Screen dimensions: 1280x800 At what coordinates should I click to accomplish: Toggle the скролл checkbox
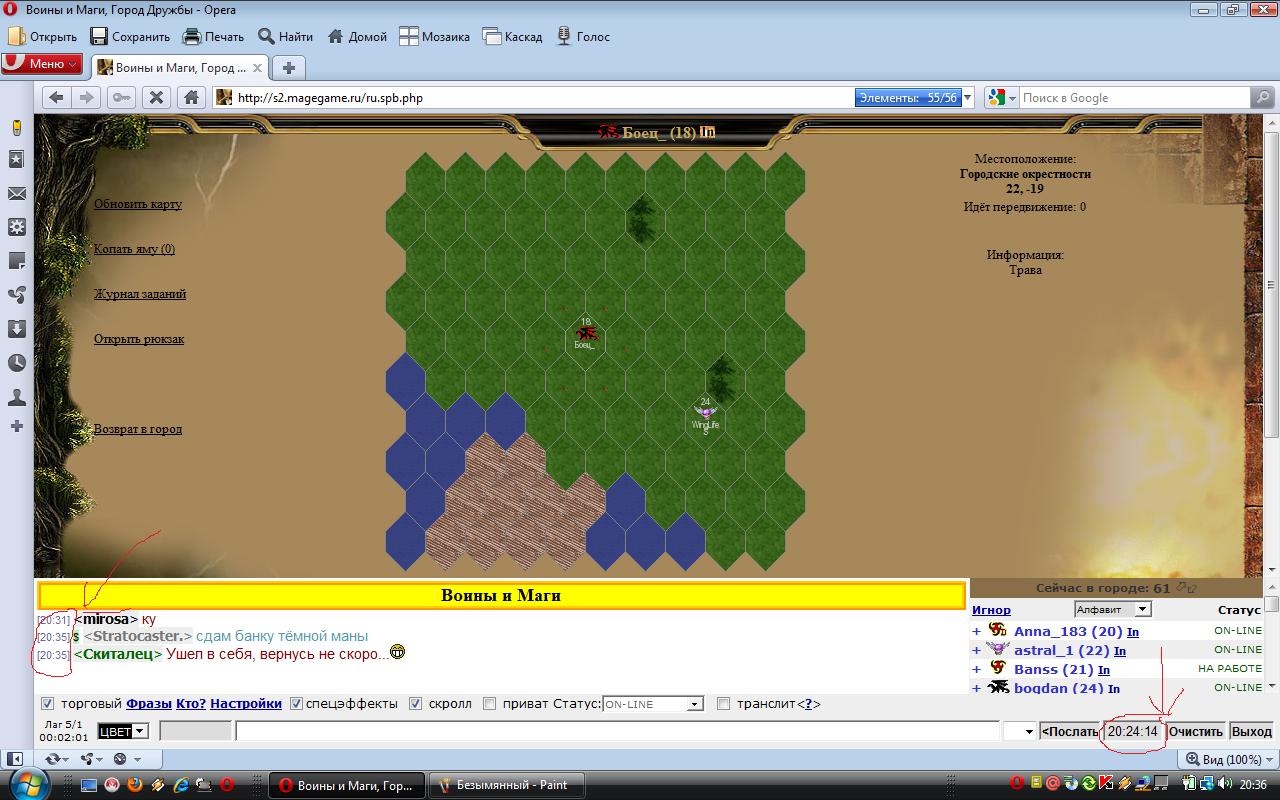click(416, 703)
